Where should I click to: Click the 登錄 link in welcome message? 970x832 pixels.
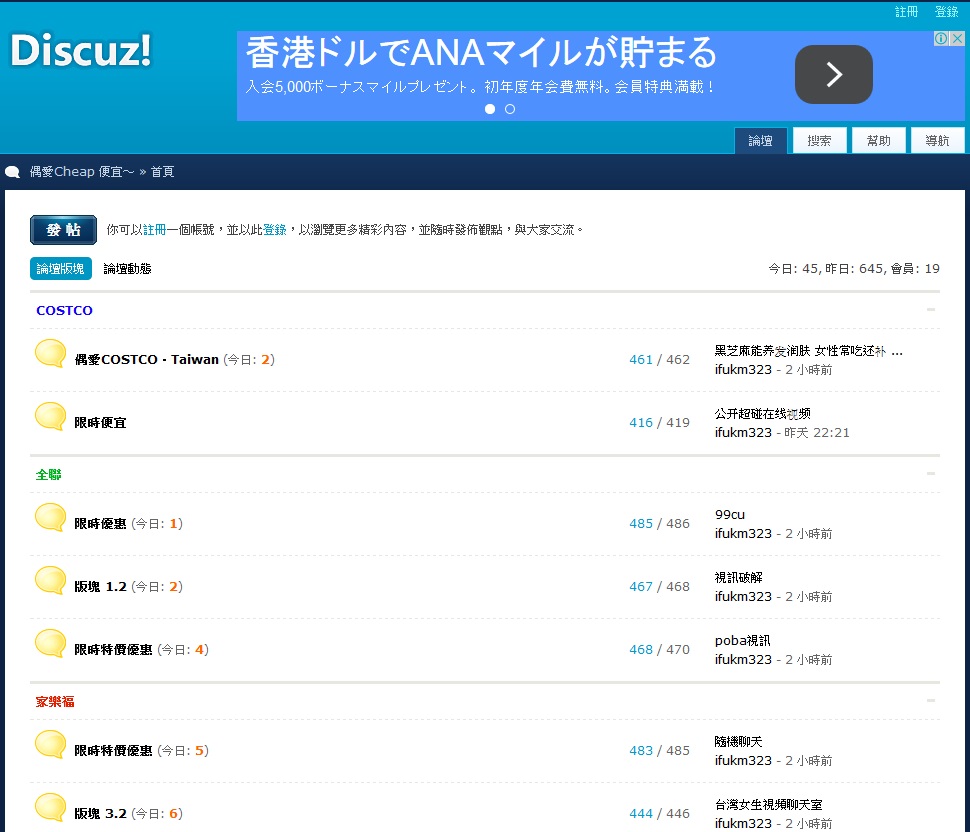275,230
